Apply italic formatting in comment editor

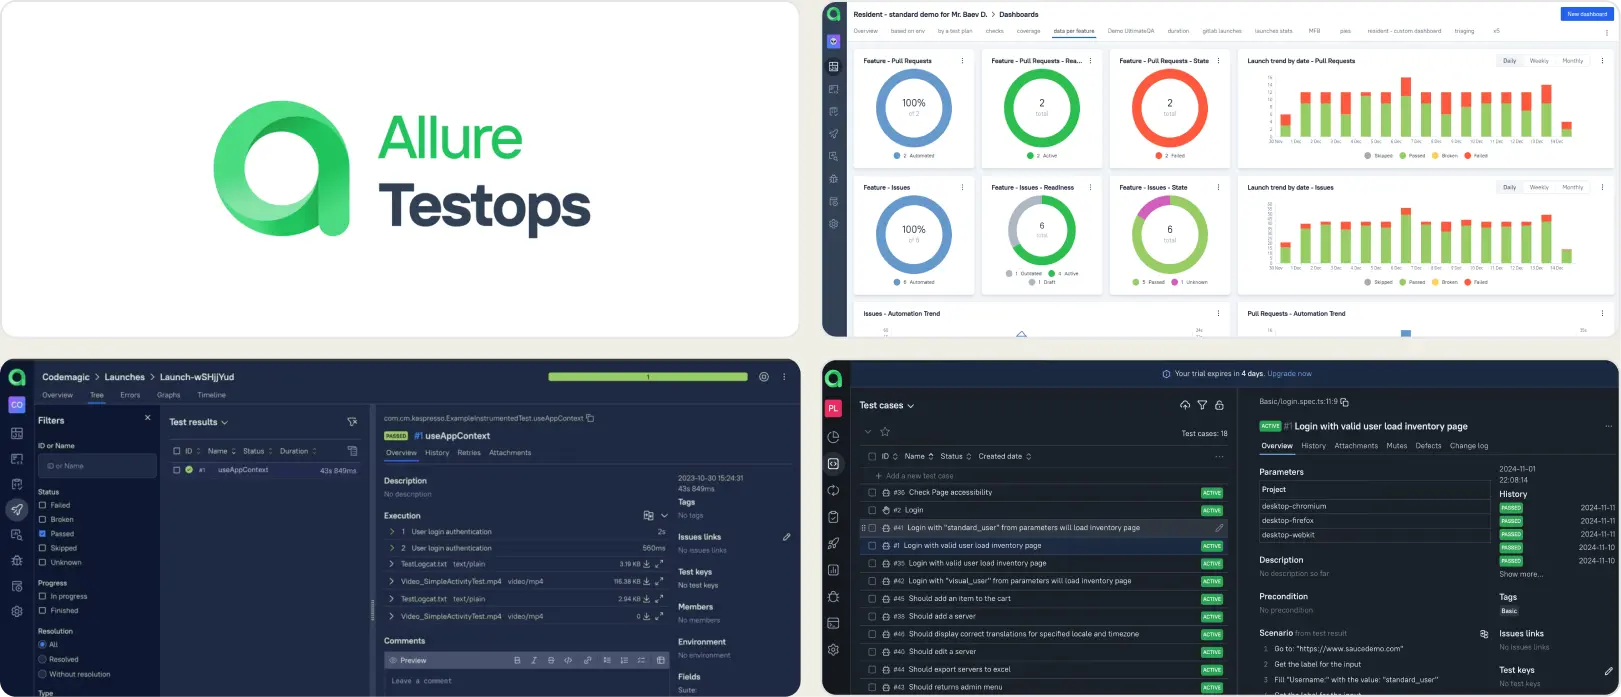[534, 660]
